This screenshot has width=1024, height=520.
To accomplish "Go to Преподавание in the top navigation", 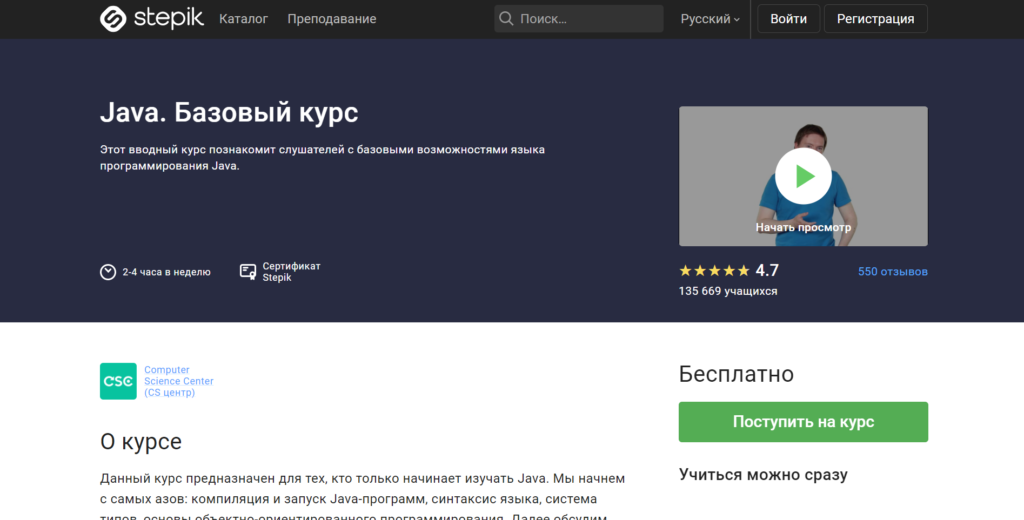I will tap(331, 19).
